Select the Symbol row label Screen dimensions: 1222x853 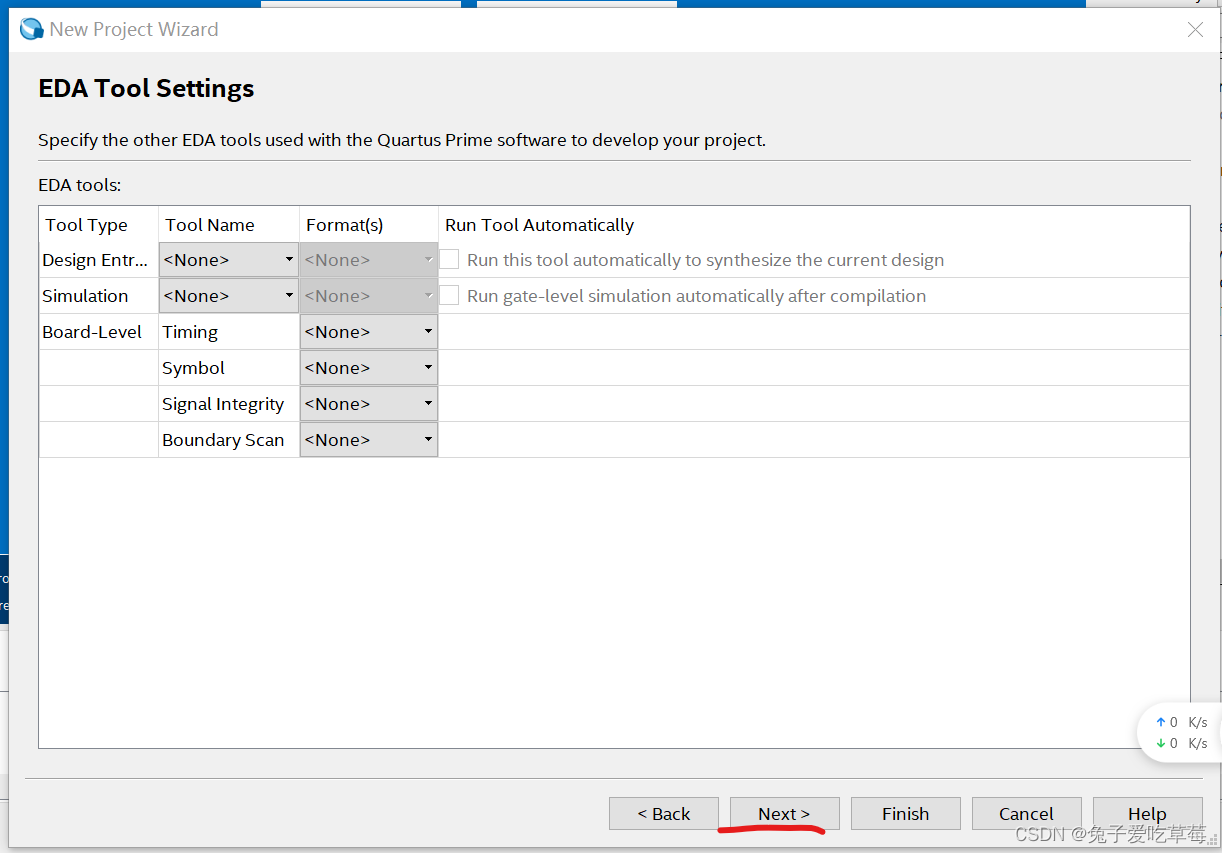click(x=229, y=368)
